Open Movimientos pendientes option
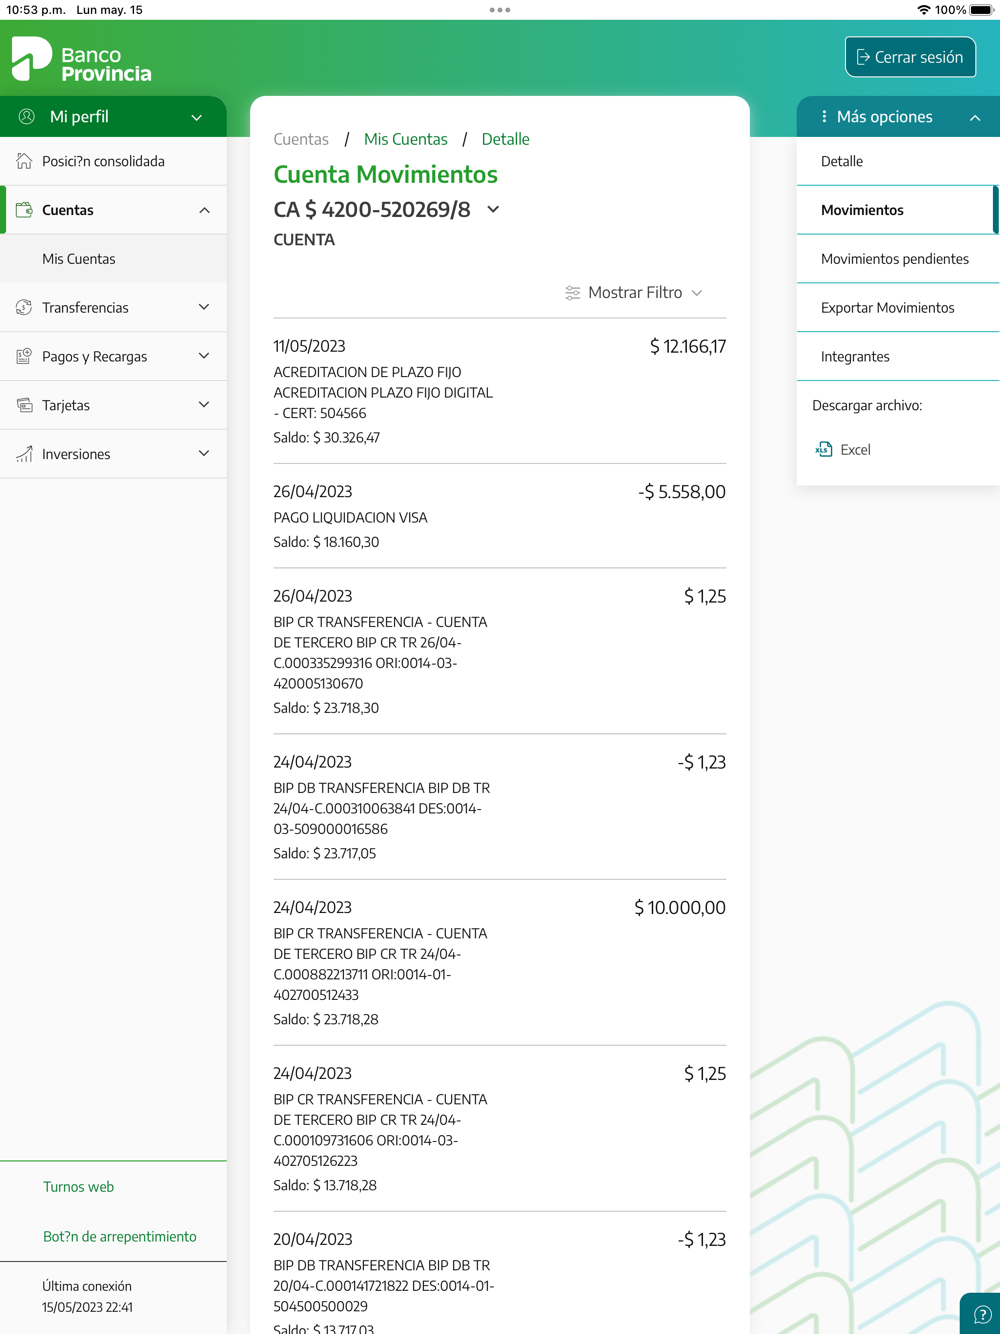This screenshot has height=1334, width=1000. tap(898, 259)
